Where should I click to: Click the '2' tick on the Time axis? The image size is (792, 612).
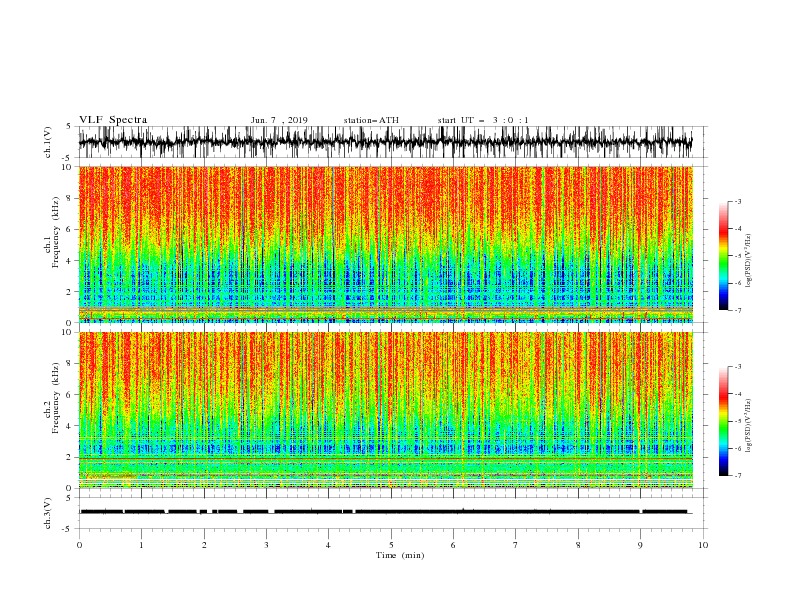tap(204, 545)
